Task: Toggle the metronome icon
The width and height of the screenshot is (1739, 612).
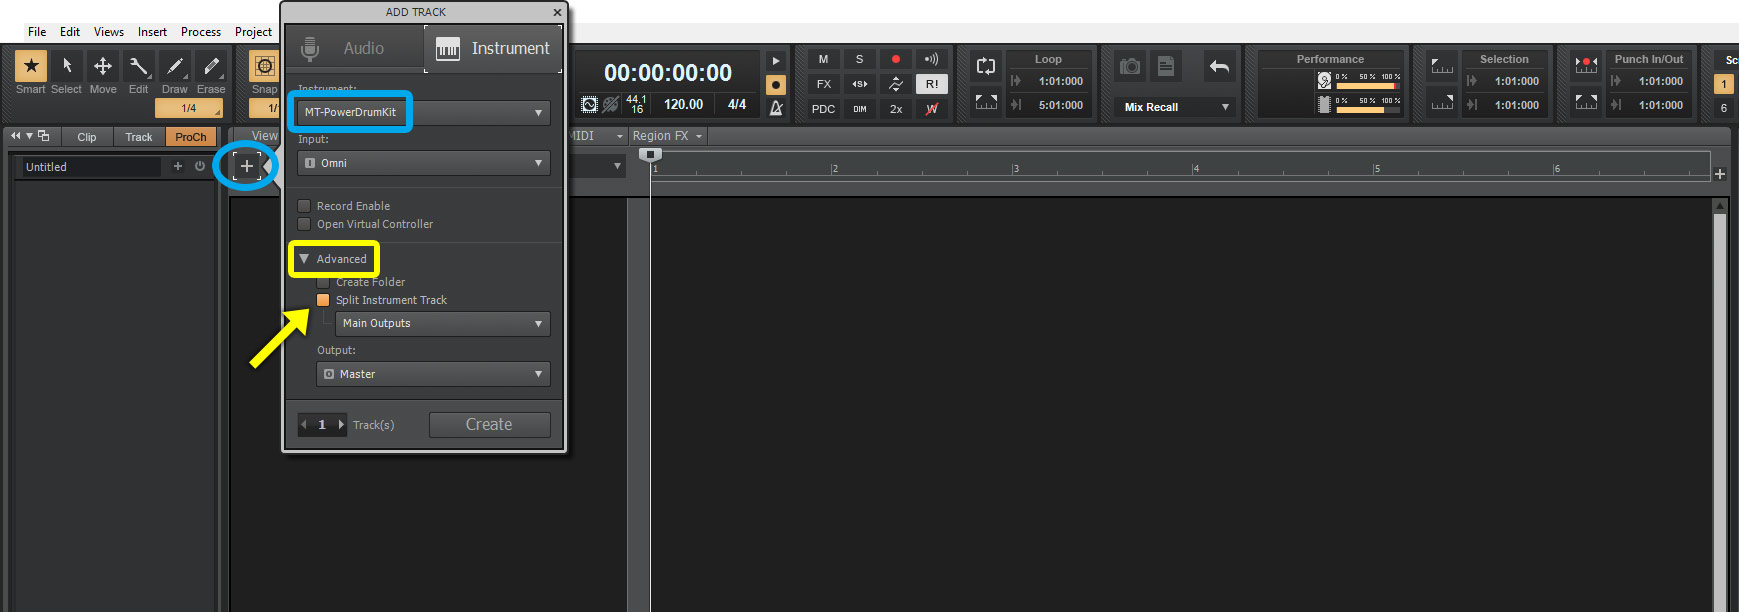Action: 776,108
